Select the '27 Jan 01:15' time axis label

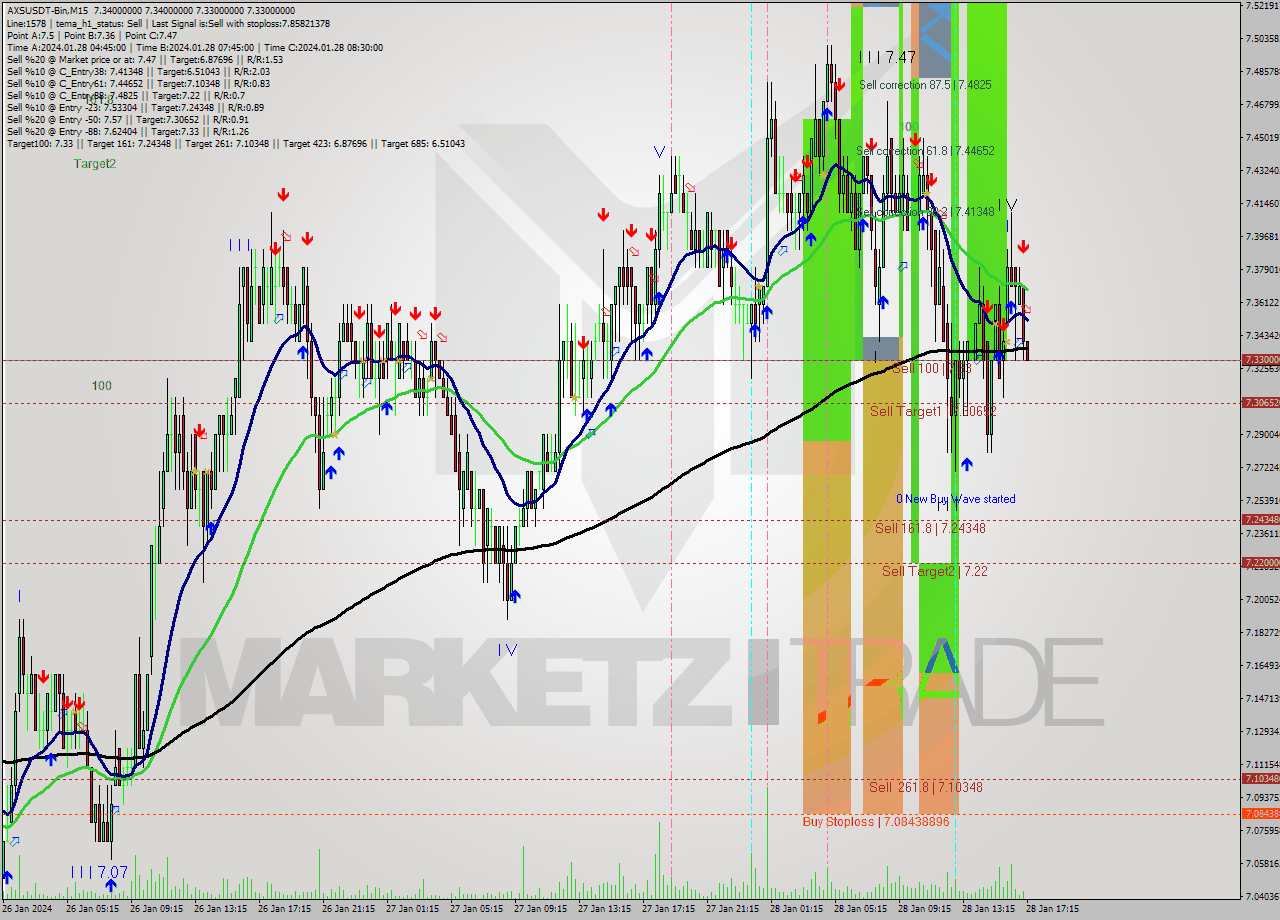click(412, 910)
